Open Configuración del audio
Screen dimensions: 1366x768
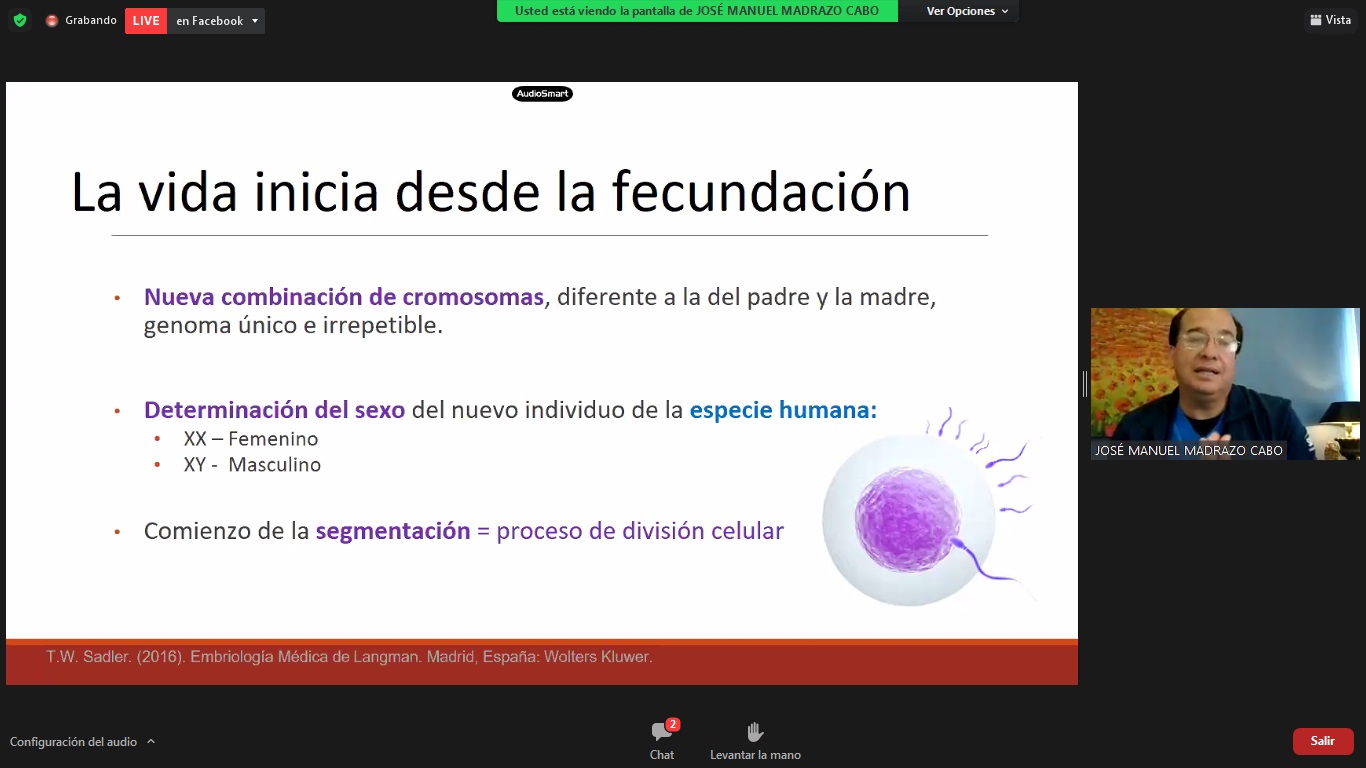[x=73, y=742]
